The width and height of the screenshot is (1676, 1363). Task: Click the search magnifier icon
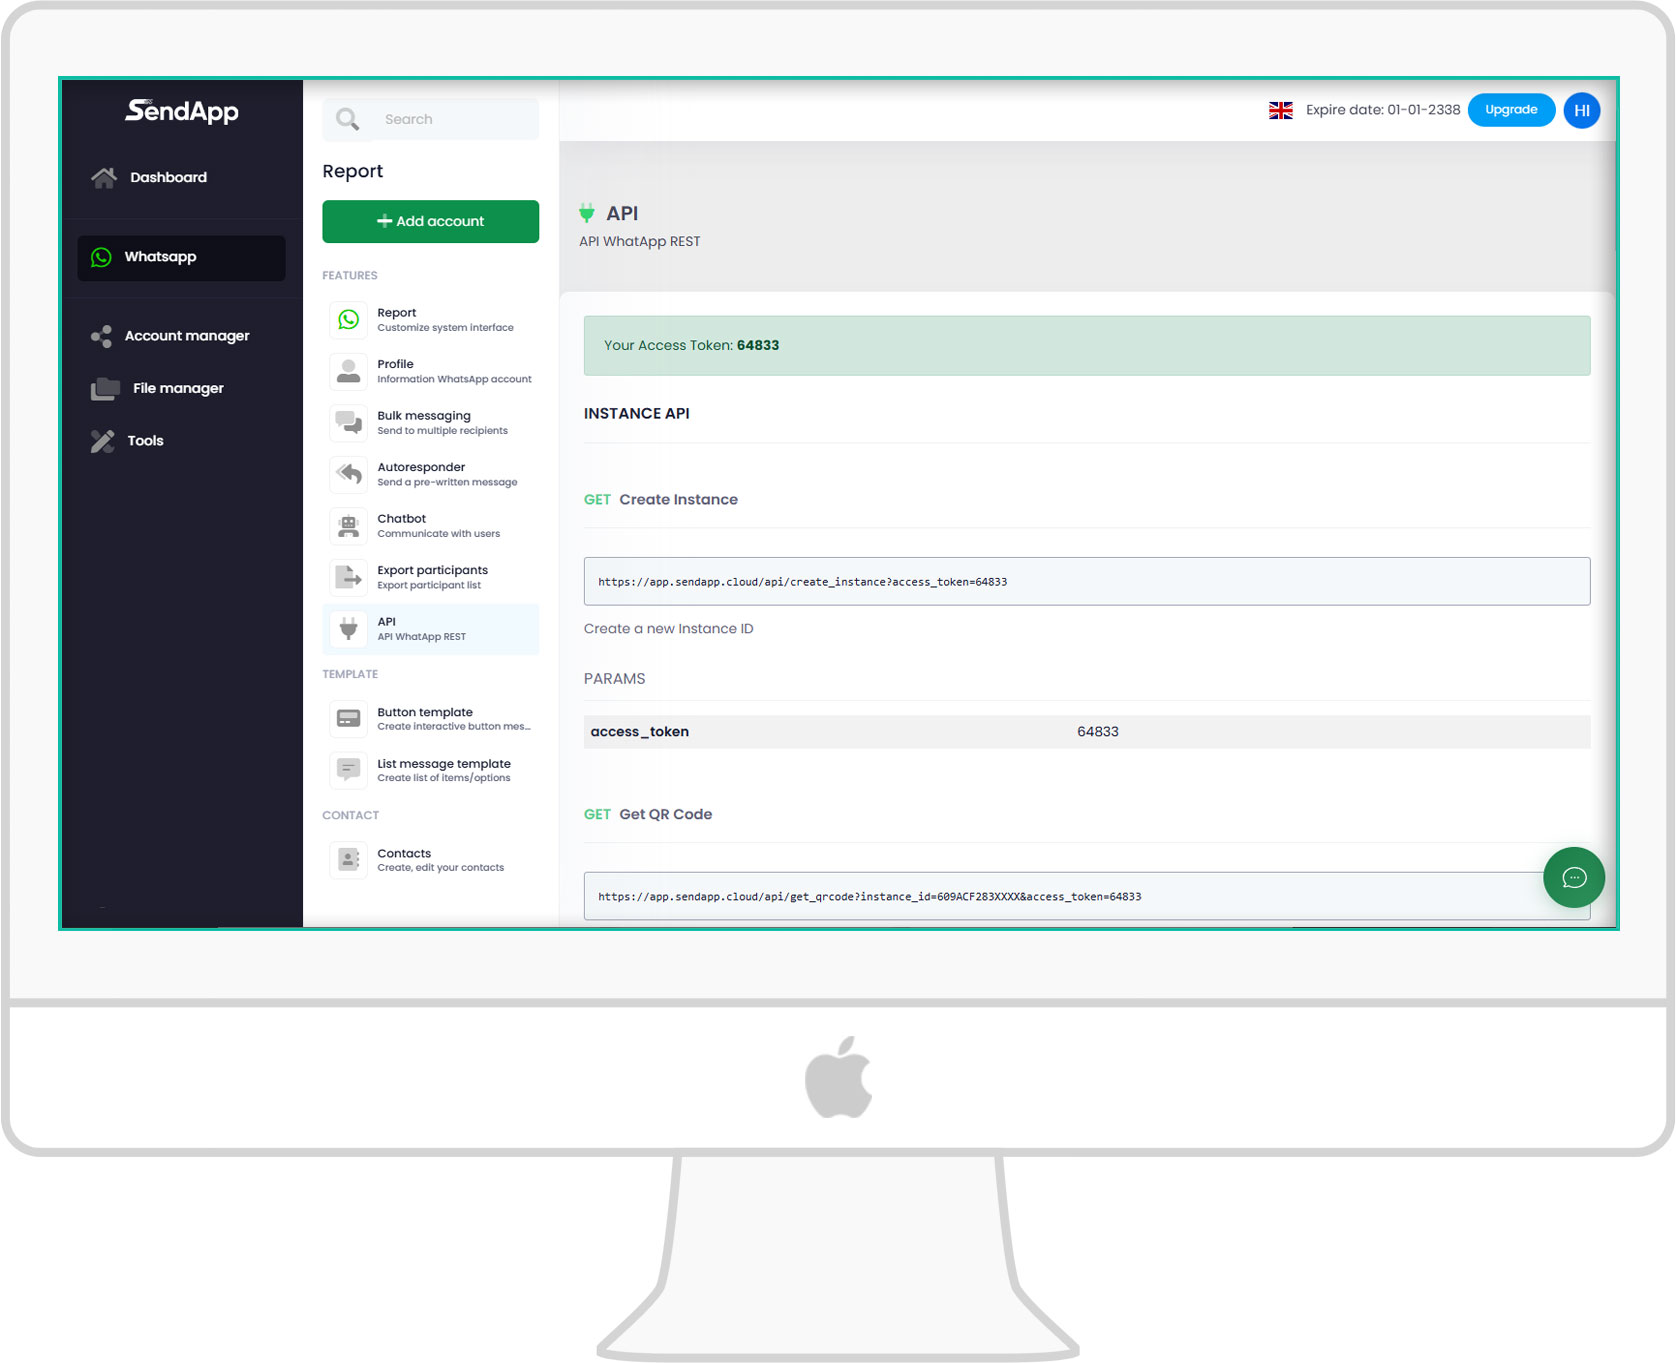click(x=347, y=119)
